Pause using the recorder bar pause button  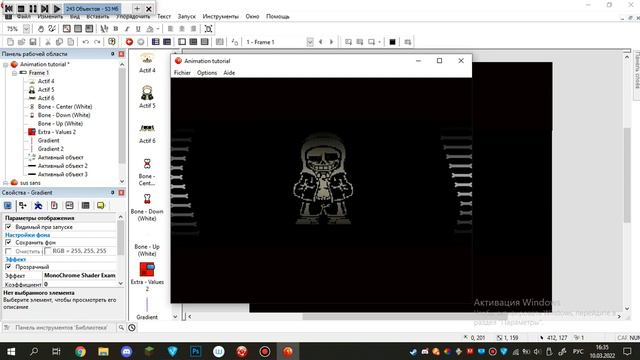[x=33, y=9]
